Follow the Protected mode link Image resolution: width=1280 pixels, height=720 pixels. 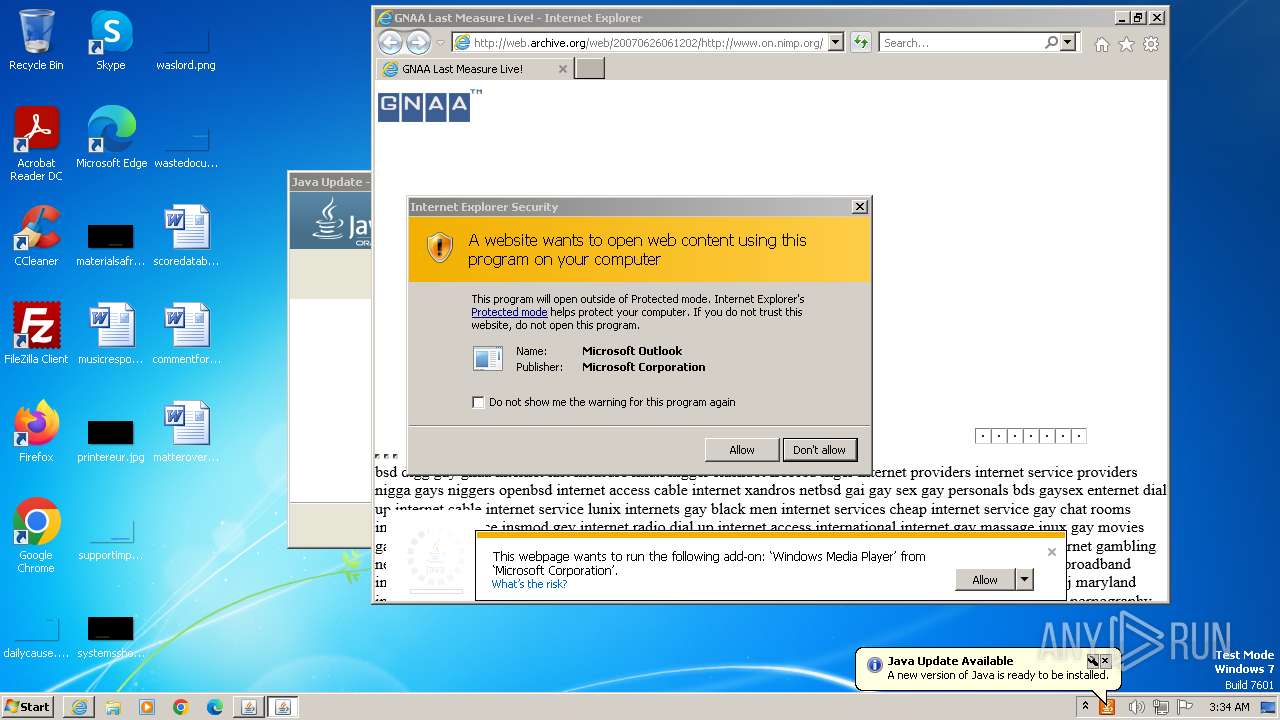509,312
